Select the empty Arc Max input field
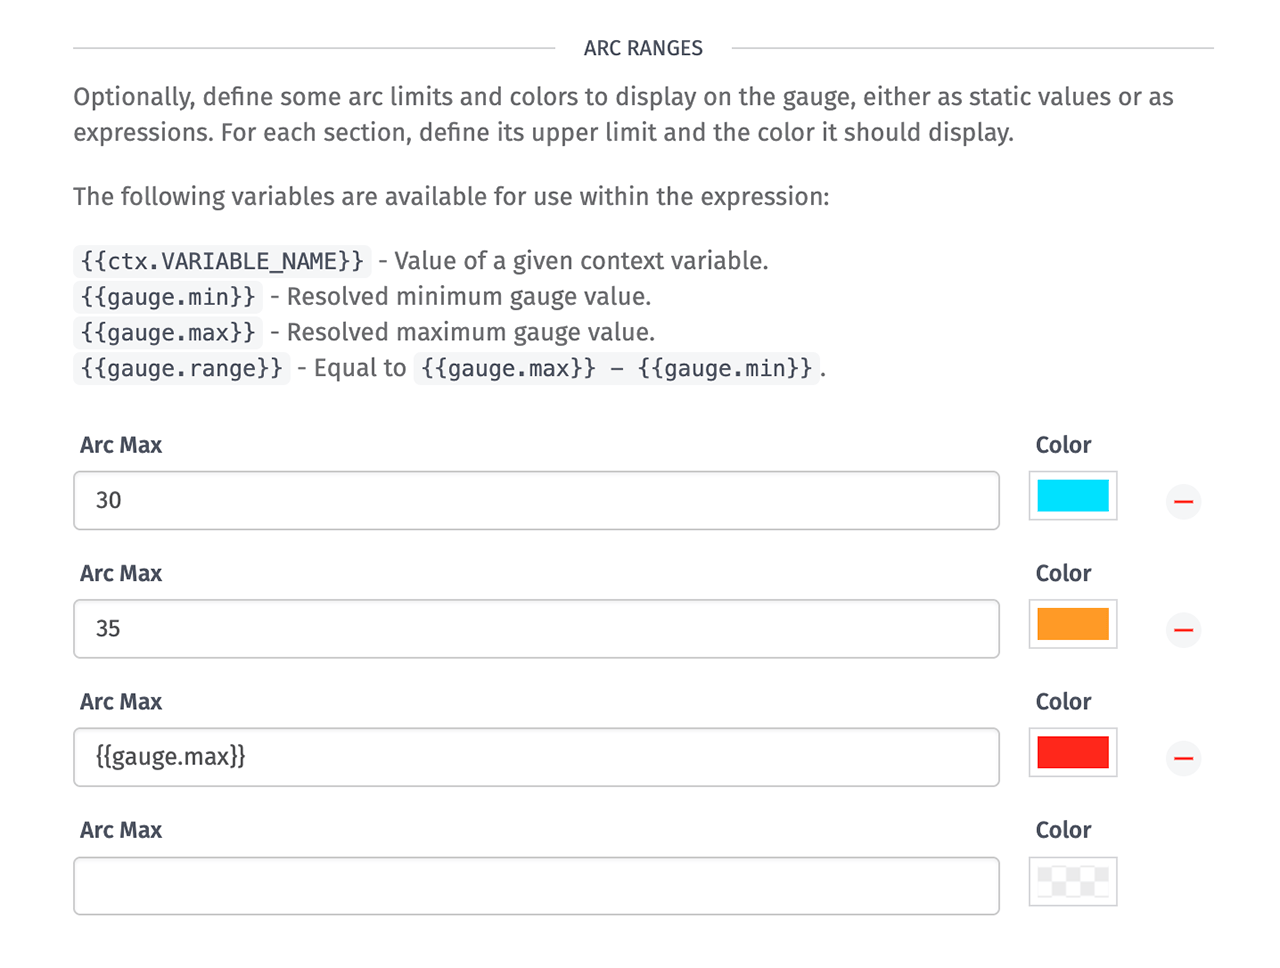 click(536, 886)
